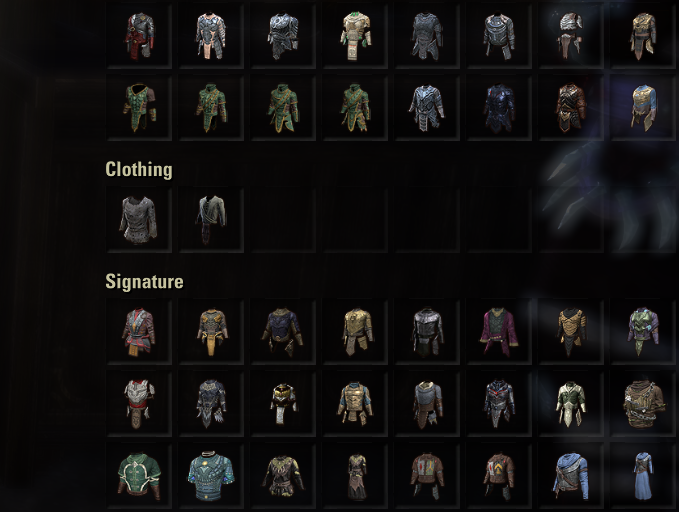Select the gray cloth shirt under Clothing
679x512 pixels.
tap(139, 220)
